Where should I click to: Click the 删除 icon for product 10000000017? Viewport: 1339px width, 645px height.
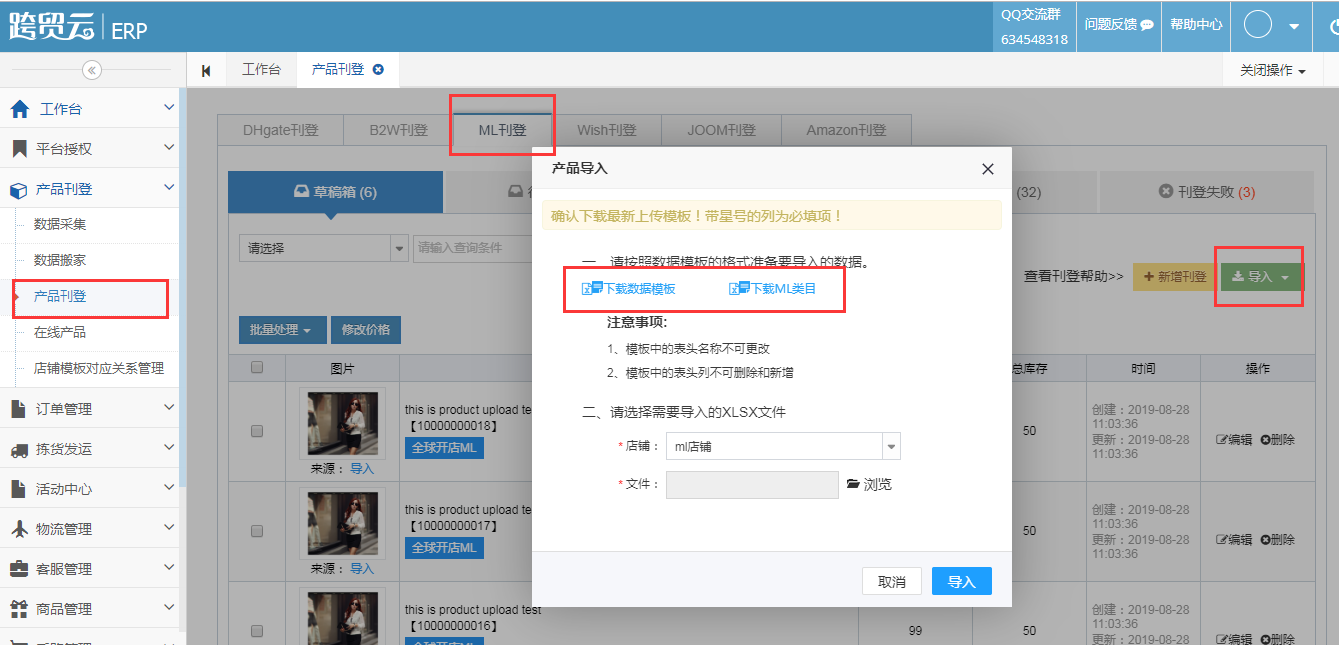[1265, 540]
